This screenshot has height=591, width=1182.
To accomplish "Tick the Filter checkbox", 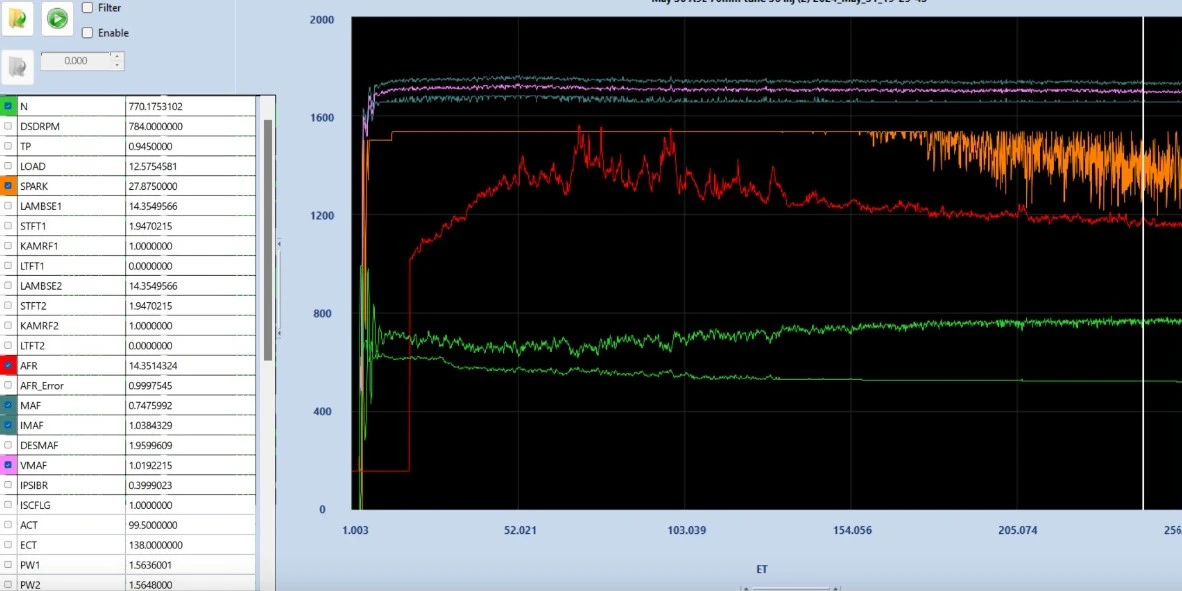I will (x=87, y=8).
